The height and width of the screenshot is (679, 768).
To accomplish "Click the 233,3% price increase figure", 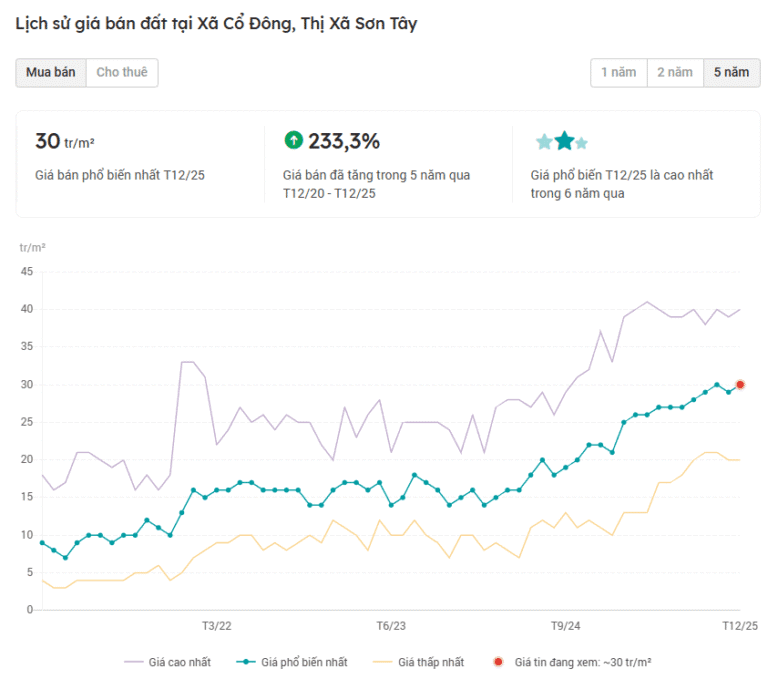I will click(344, 141).
